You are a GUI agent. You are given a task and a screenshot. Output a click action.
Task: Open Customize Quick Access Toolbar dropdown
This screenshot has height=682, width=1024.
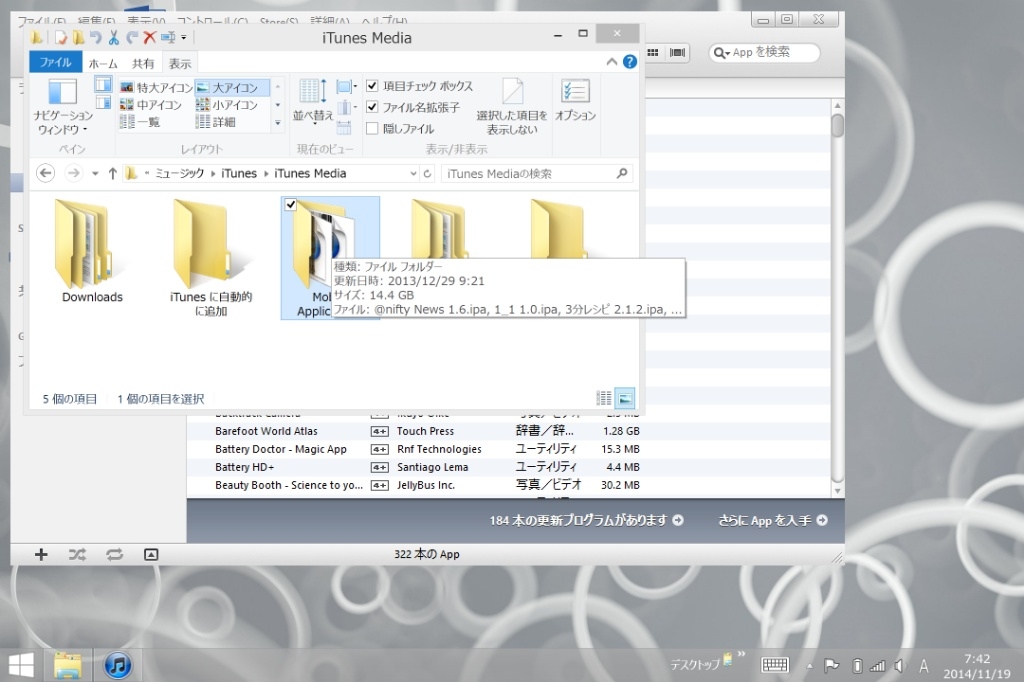coord(184,38)
